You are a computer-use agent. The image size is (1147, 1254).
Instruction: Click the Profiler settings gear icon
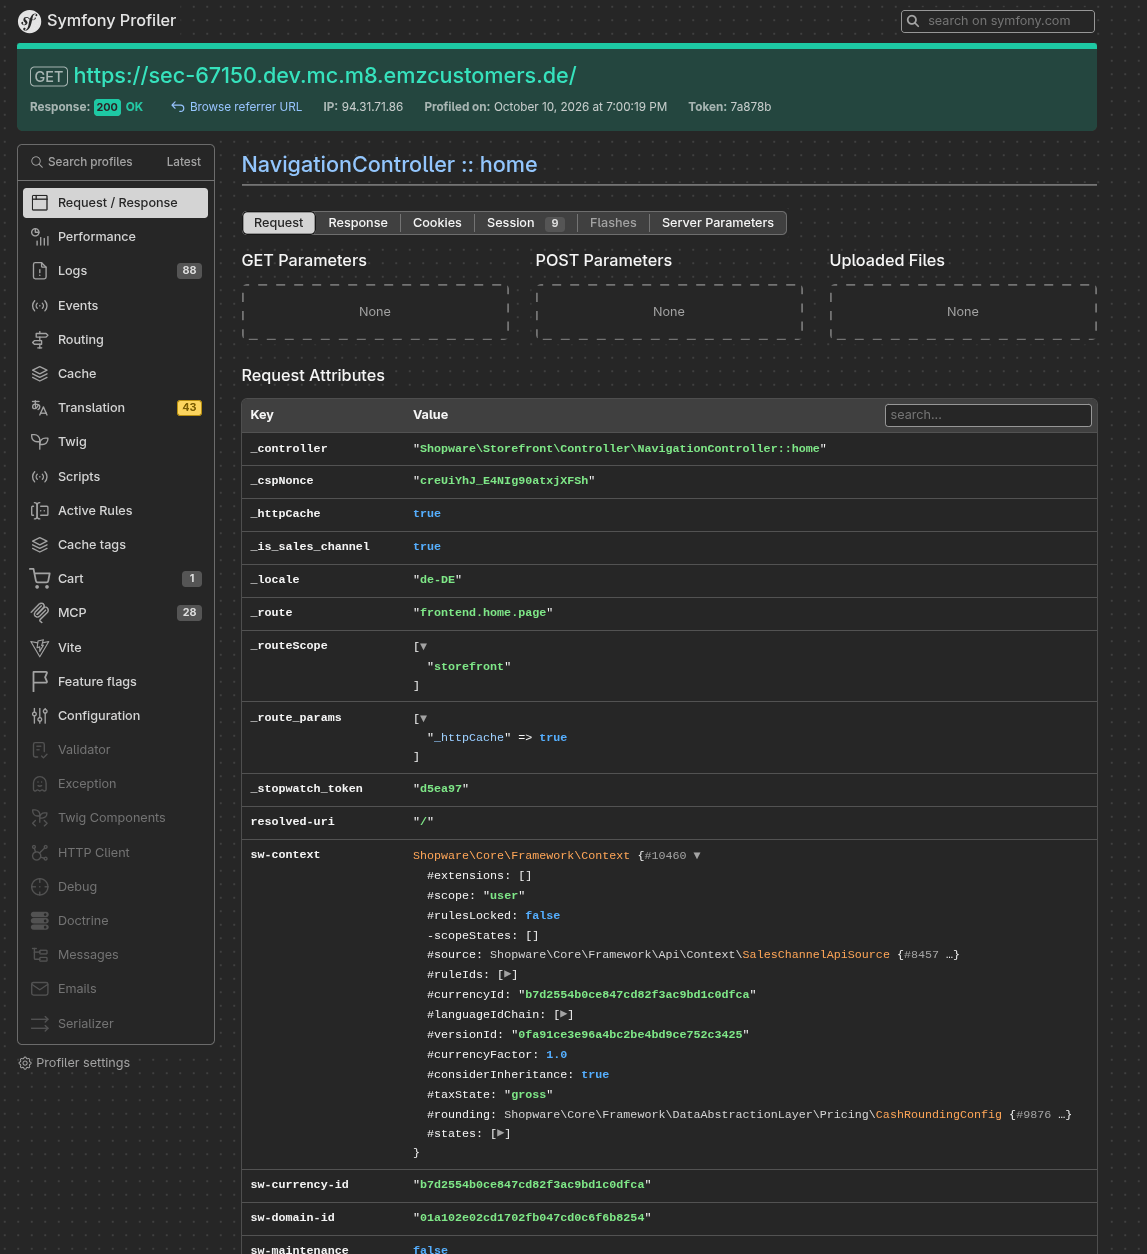tap(25, 1063)
